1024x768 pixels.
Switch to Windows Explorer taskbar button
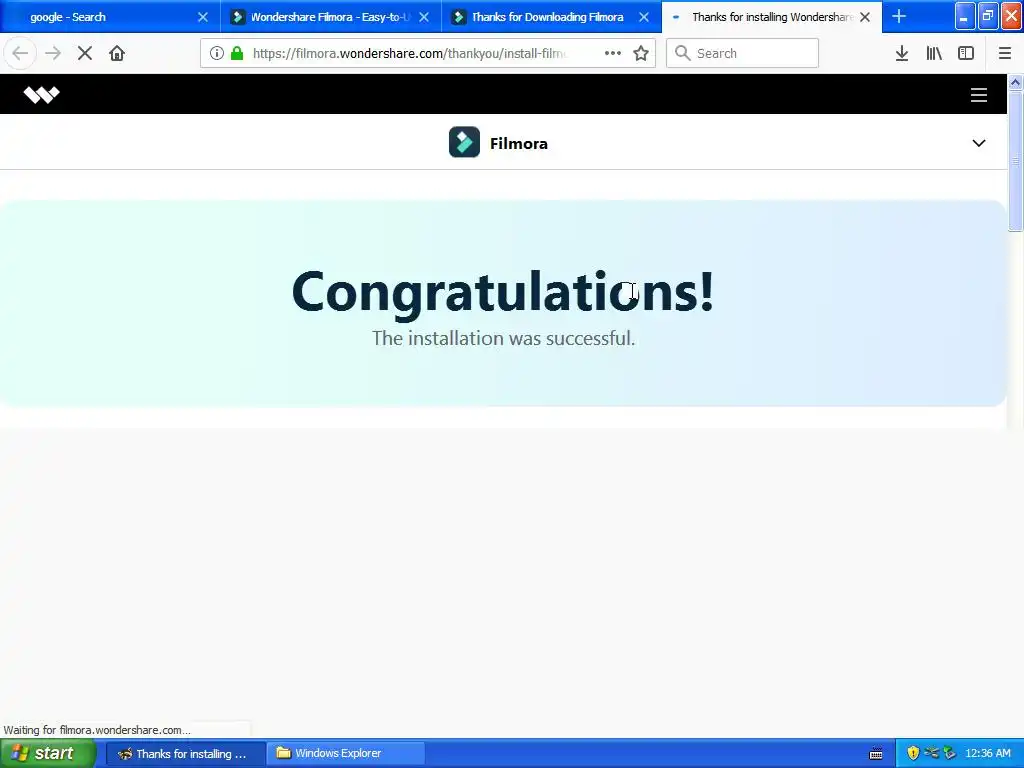(346, 754)
